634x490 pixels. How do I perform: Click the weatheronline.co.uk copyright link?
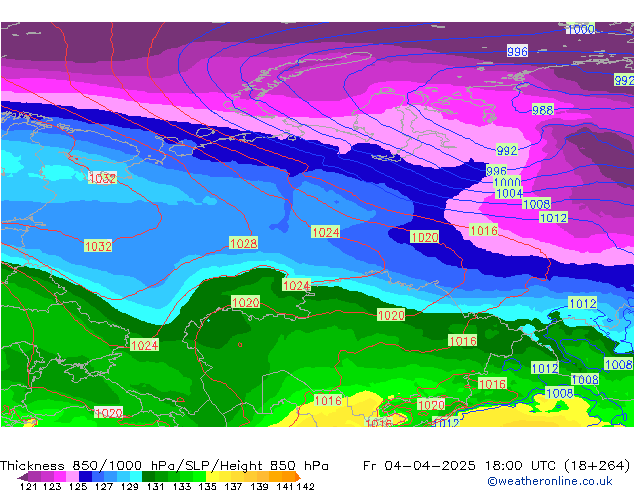point(550,481)
